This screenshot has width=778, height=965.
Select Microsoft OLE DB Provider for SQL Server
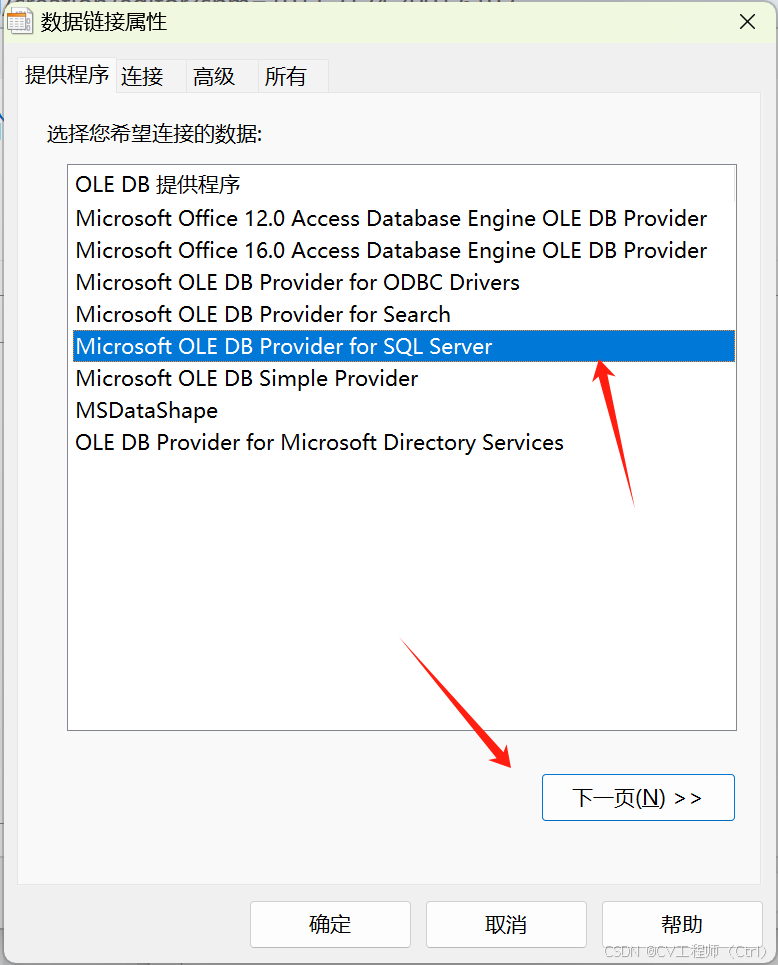coord(284,346)
